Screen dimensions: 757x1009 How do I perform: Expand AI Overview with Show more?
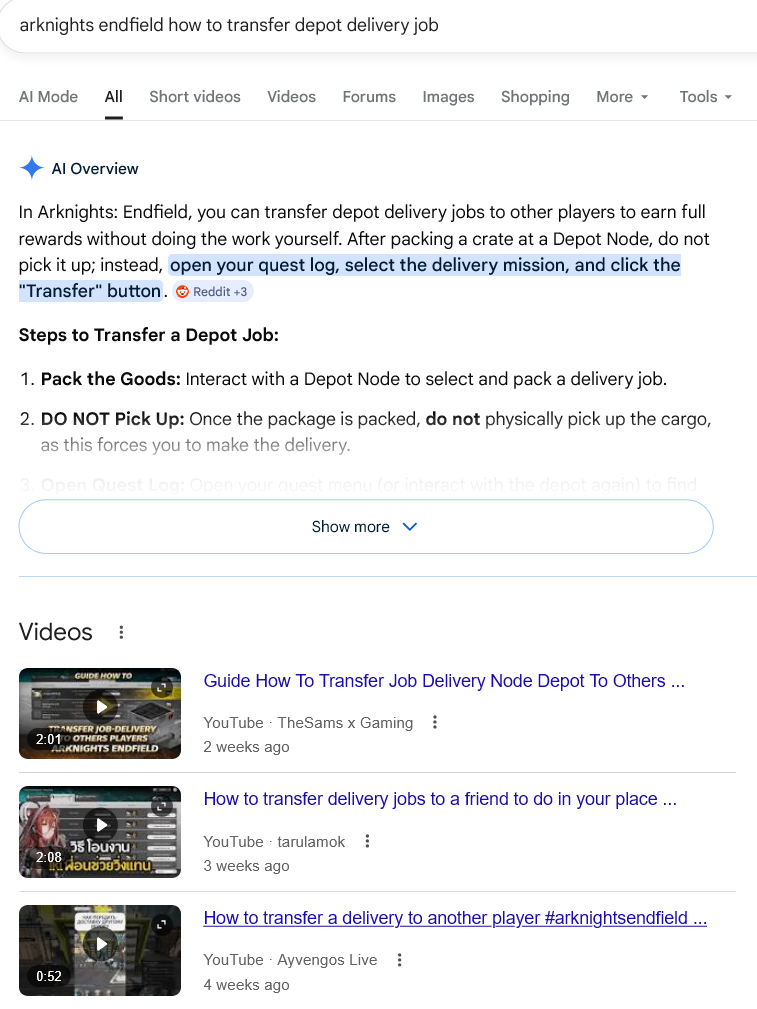(x=366, y=526)
